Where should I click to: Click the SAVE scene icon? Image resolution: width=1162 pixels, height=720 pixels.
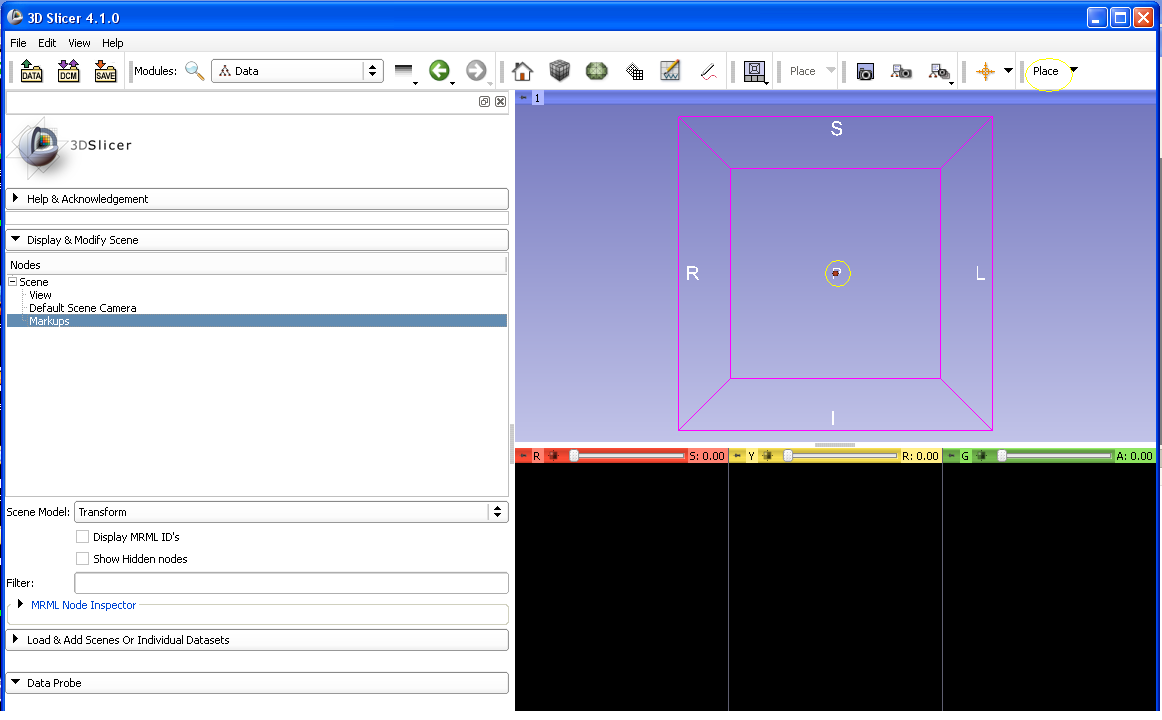[x=105, y=71]
